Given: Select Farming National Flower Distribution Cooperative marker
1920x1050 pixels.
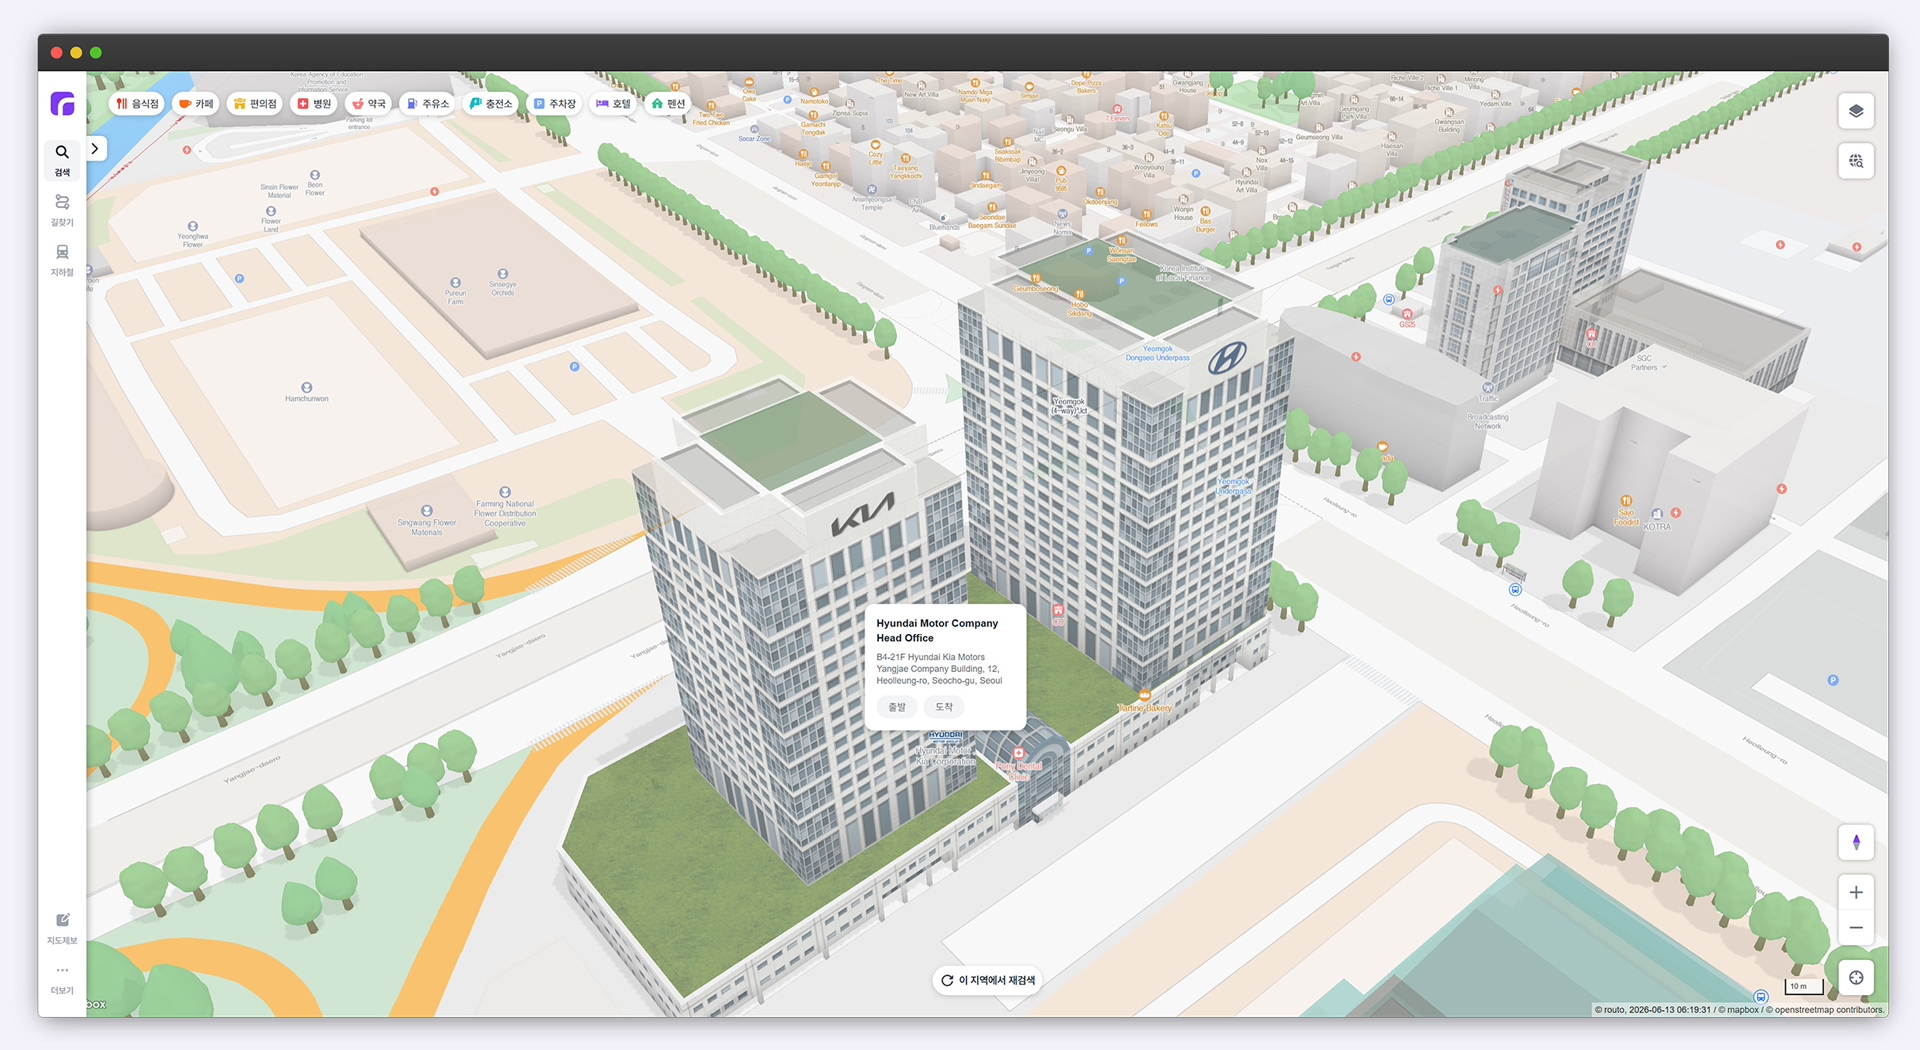Looking at the screenshot, I should click(505, 492).
